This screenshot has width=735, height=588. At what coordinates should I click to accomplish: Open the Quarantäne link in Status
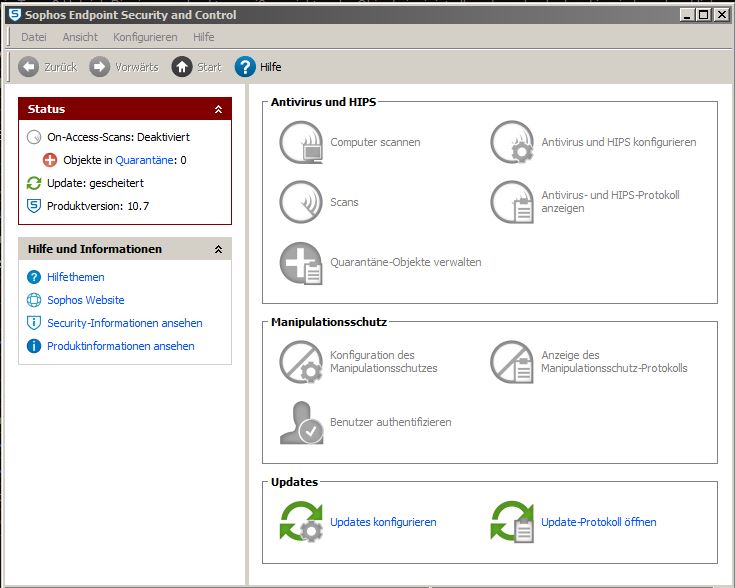tap(144, 160)
